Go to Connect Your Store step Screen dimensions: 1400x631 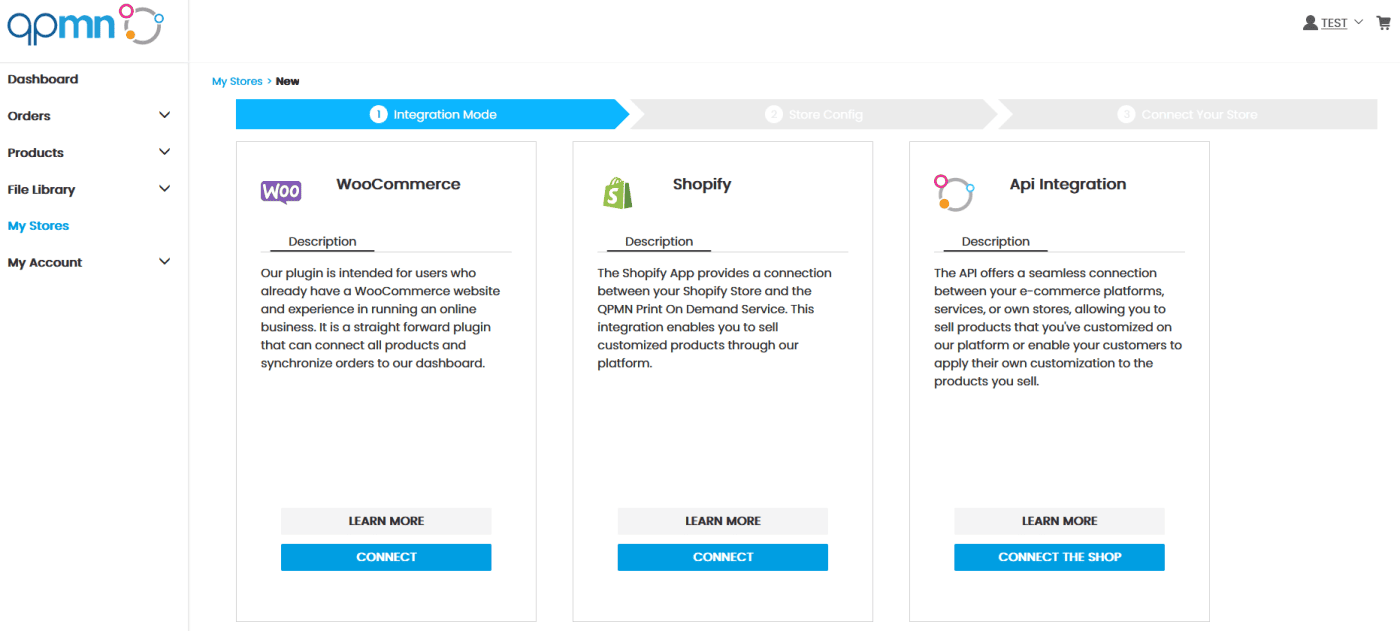[x=1187, y=115]
